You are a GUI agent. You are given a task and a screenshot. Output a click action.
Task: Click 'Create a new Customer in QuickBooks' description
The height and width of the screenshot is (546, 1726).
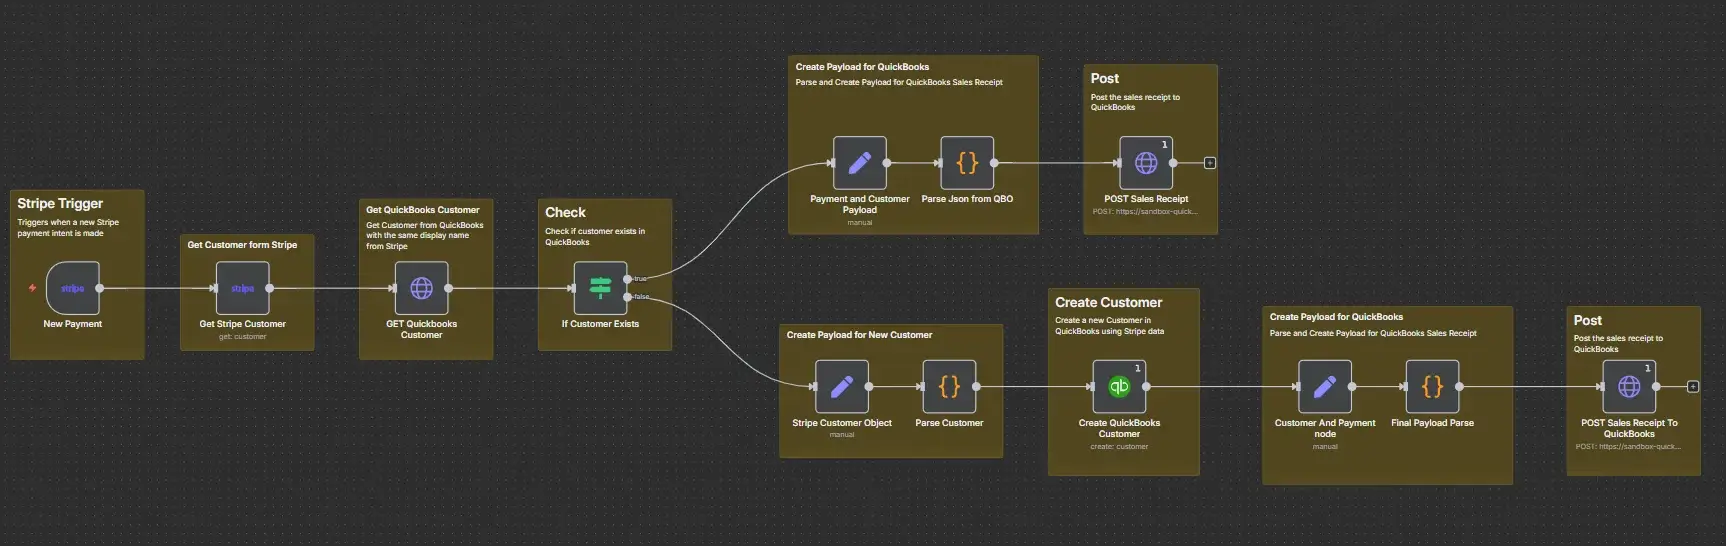(x=1109, y=326)
